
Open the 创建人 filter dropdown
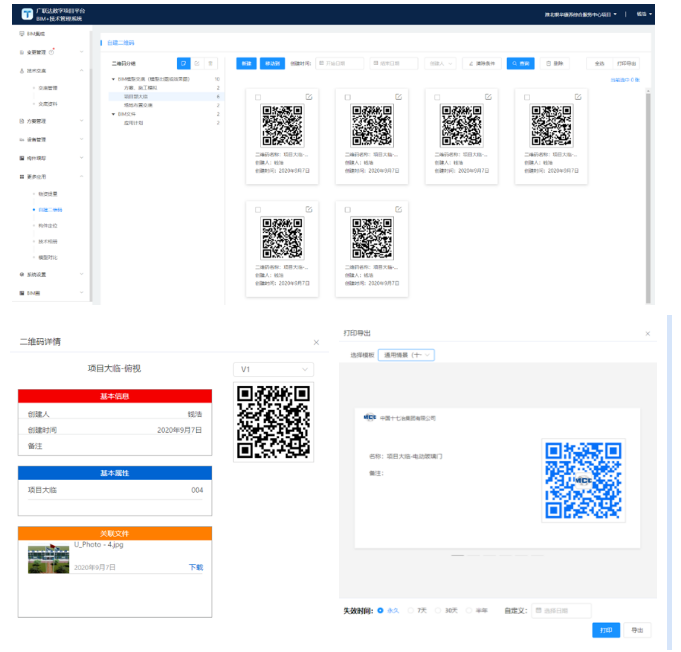[440, 63]
